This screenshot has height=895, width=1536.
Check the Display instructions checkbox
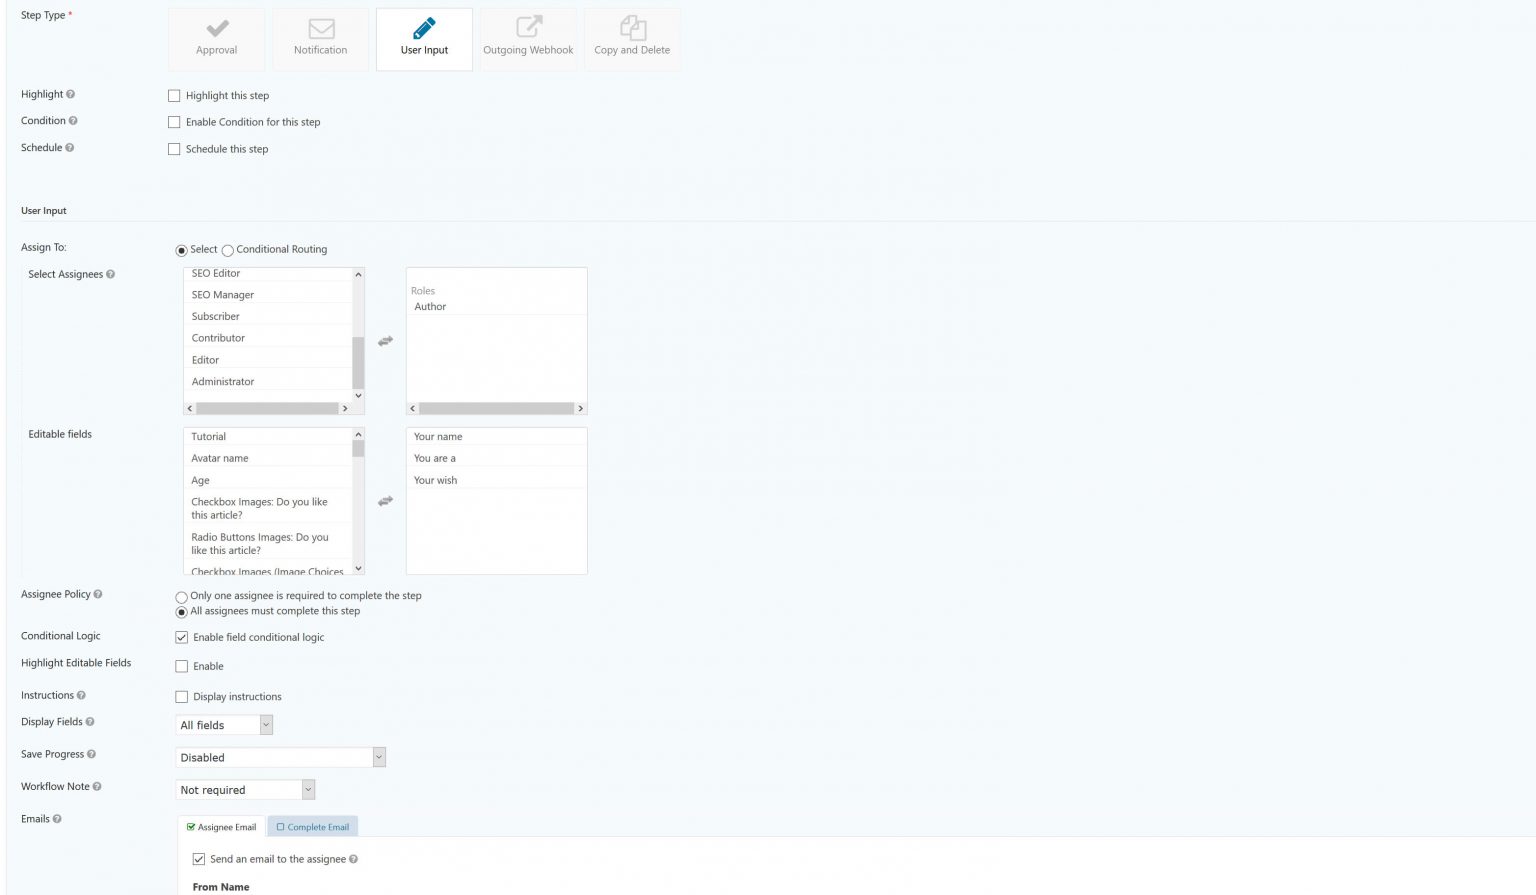click(181, 696)
